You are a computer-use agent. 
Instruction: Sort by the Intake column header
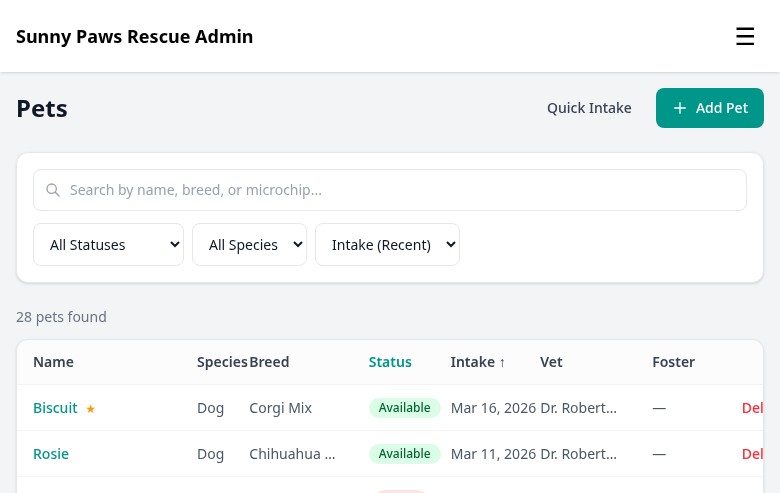[478, 362]
